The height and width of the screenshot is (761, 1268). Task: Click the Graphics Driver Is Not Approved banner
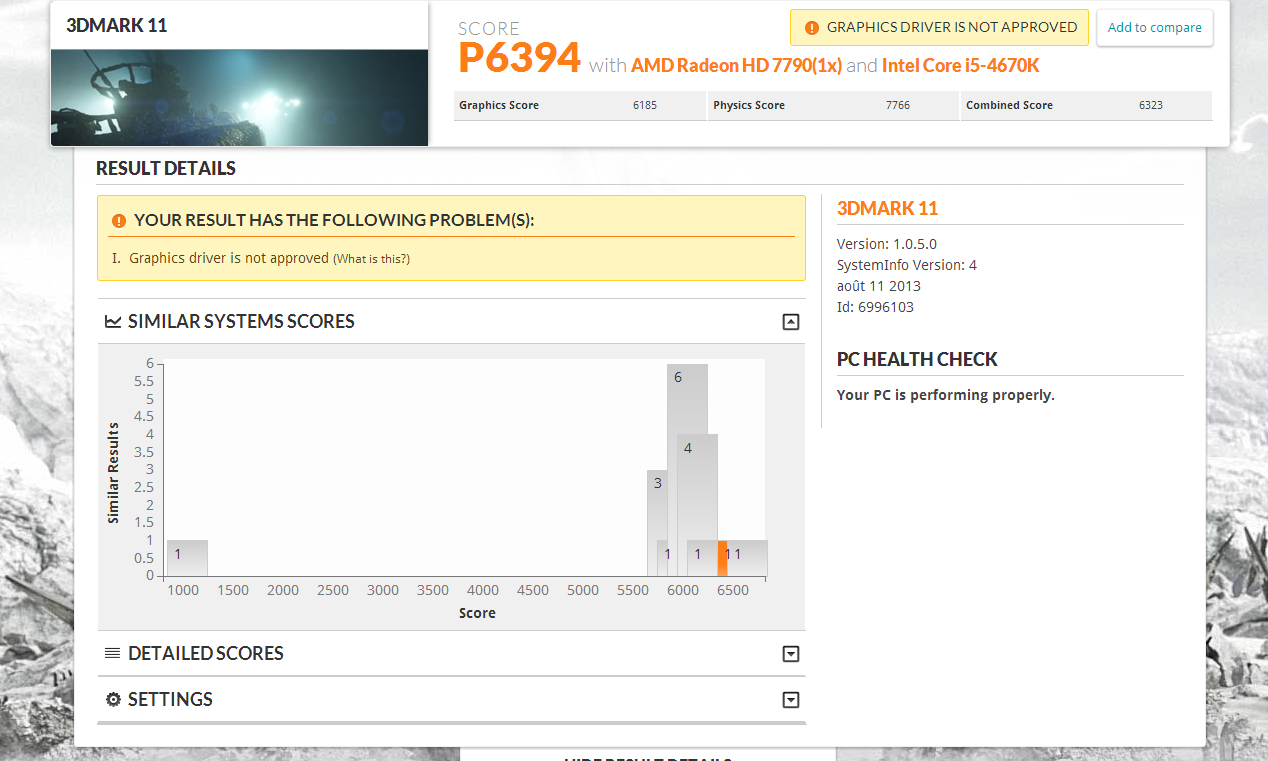tap(940, 28)
